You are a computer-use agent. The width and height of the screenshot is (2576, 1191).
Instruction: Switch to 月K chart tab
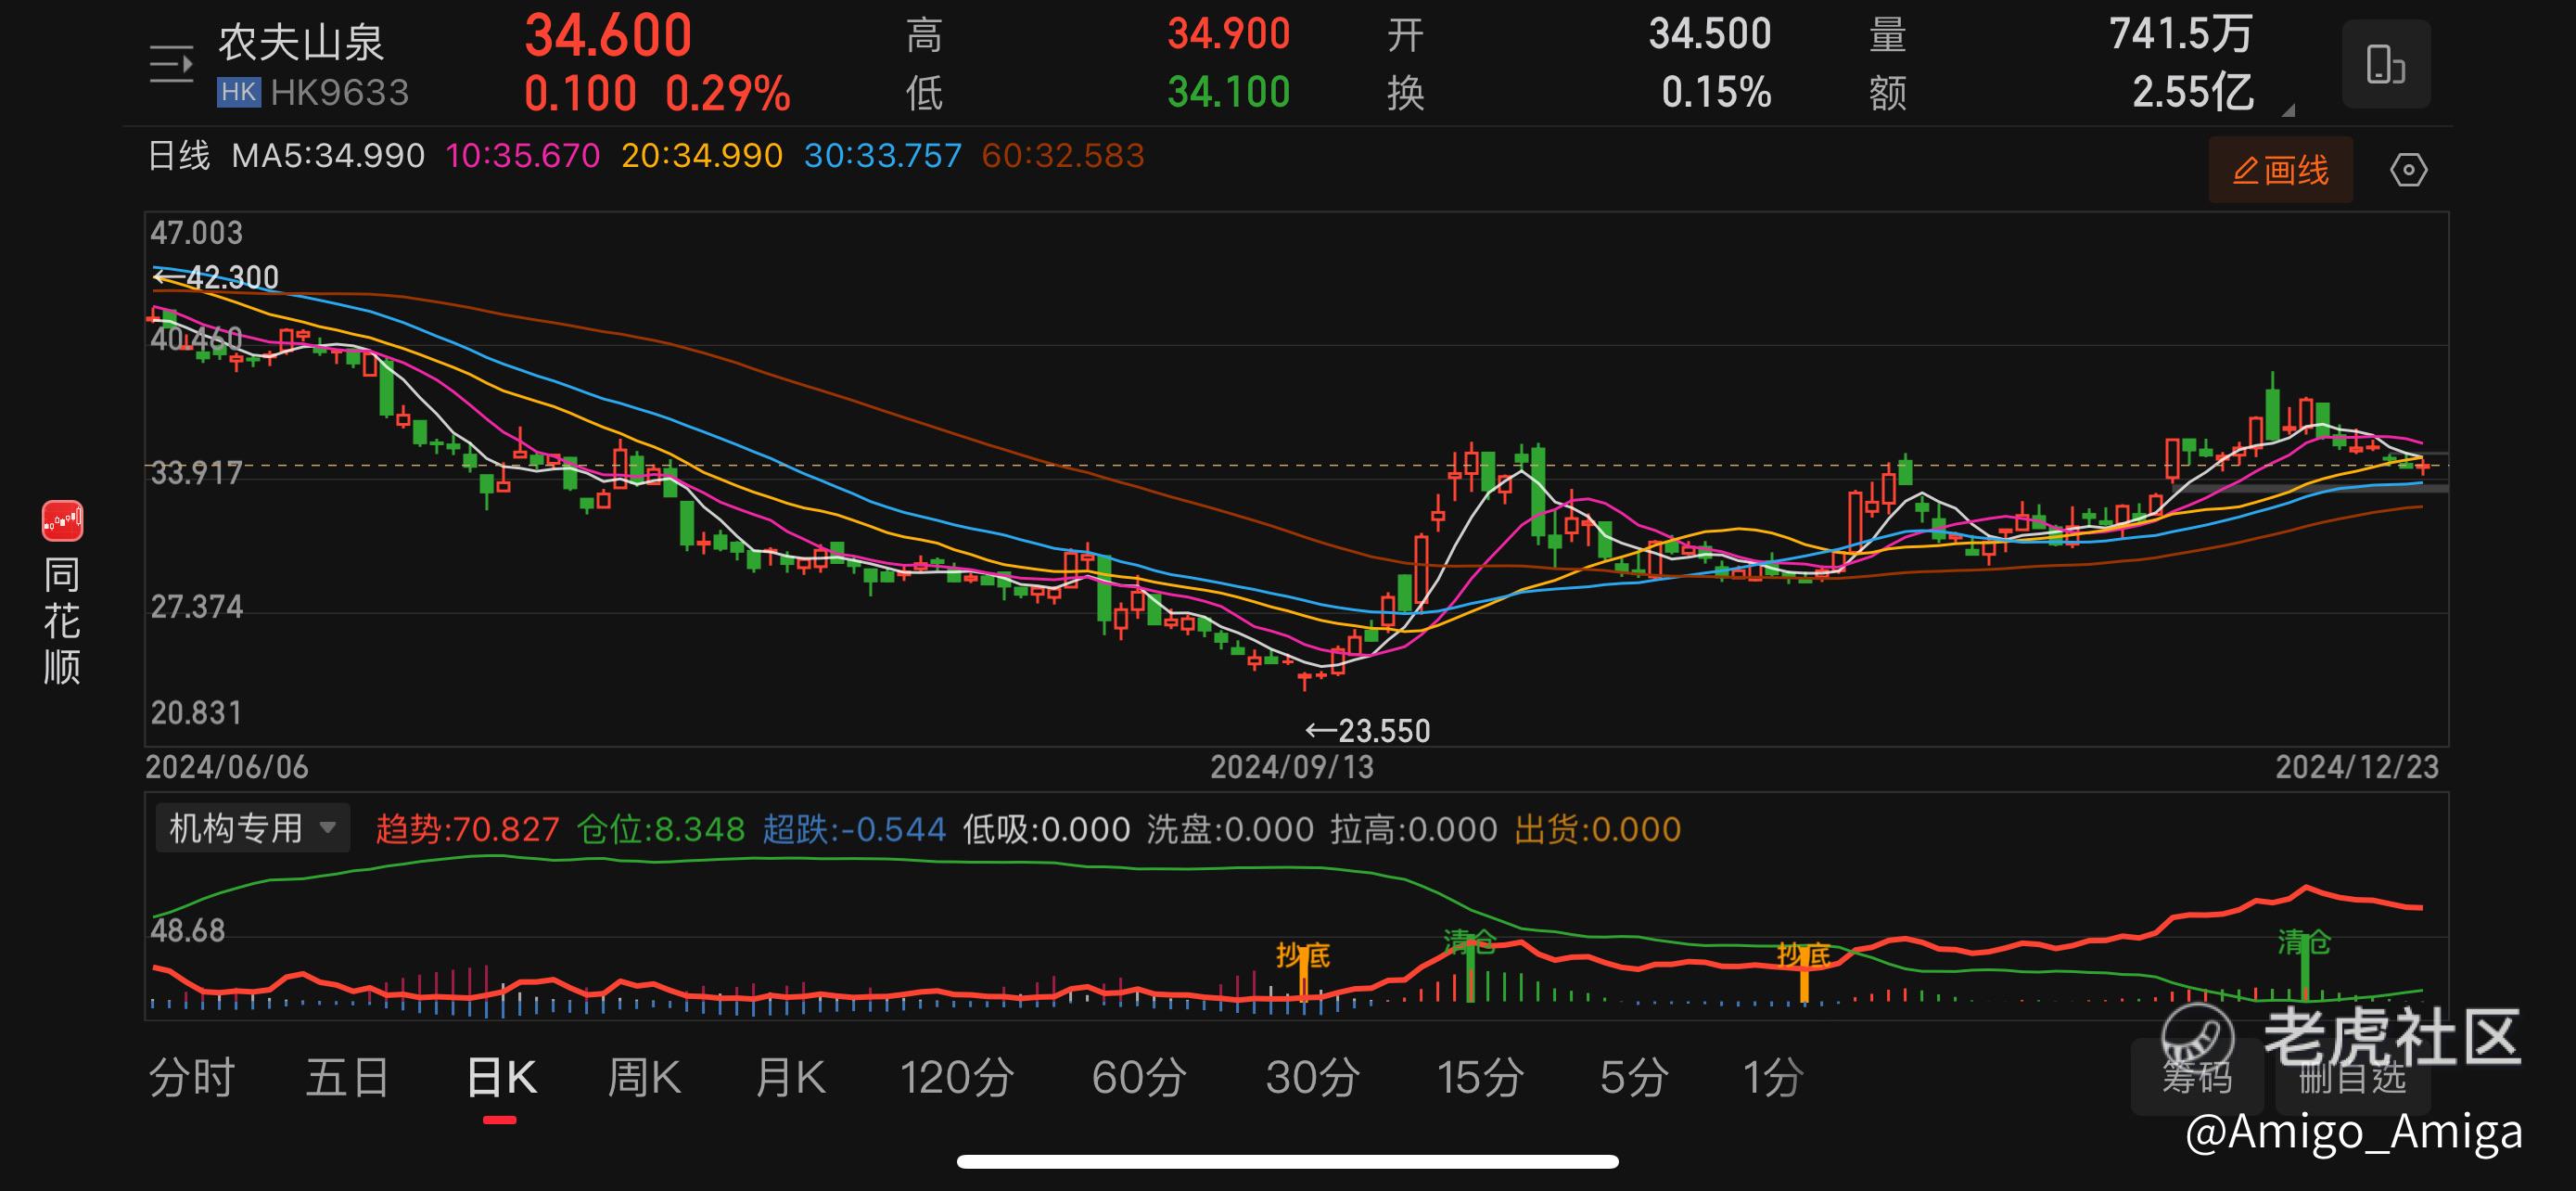point(790,1078)
